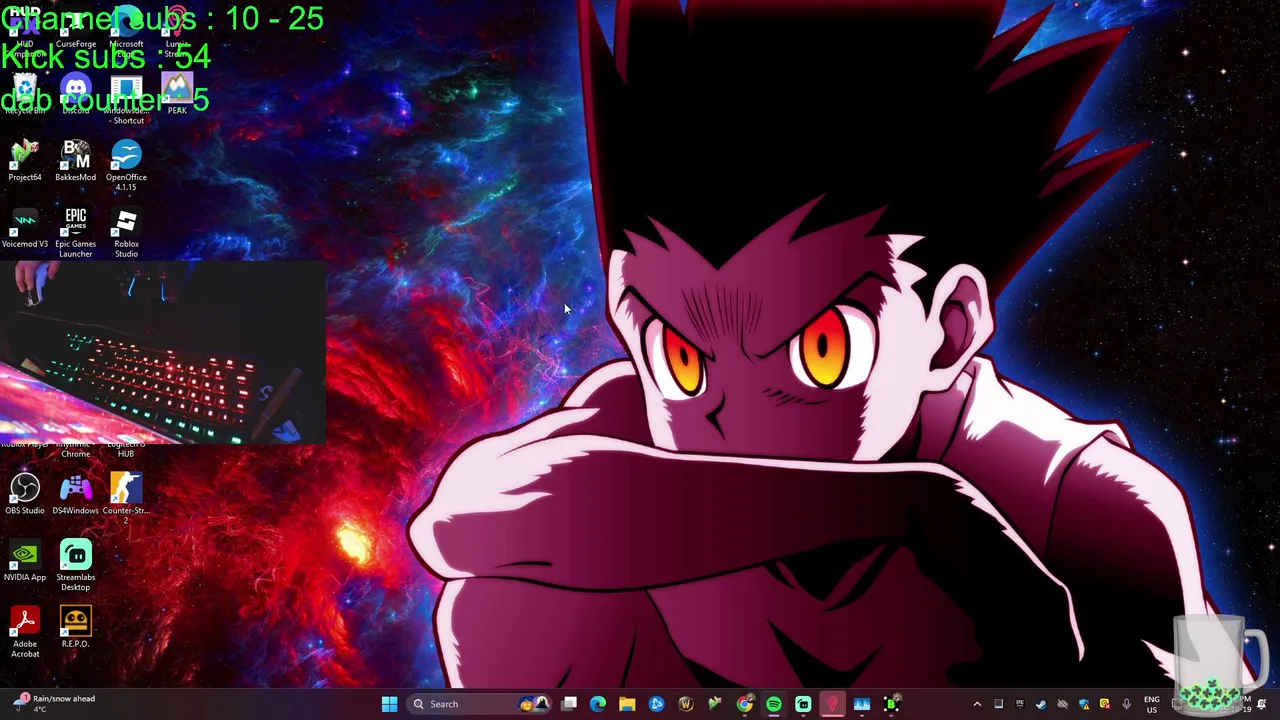Open the weather widget Rain/snow ahead
This screenshot has height=720, width=1280.
[x=53, y=704]
